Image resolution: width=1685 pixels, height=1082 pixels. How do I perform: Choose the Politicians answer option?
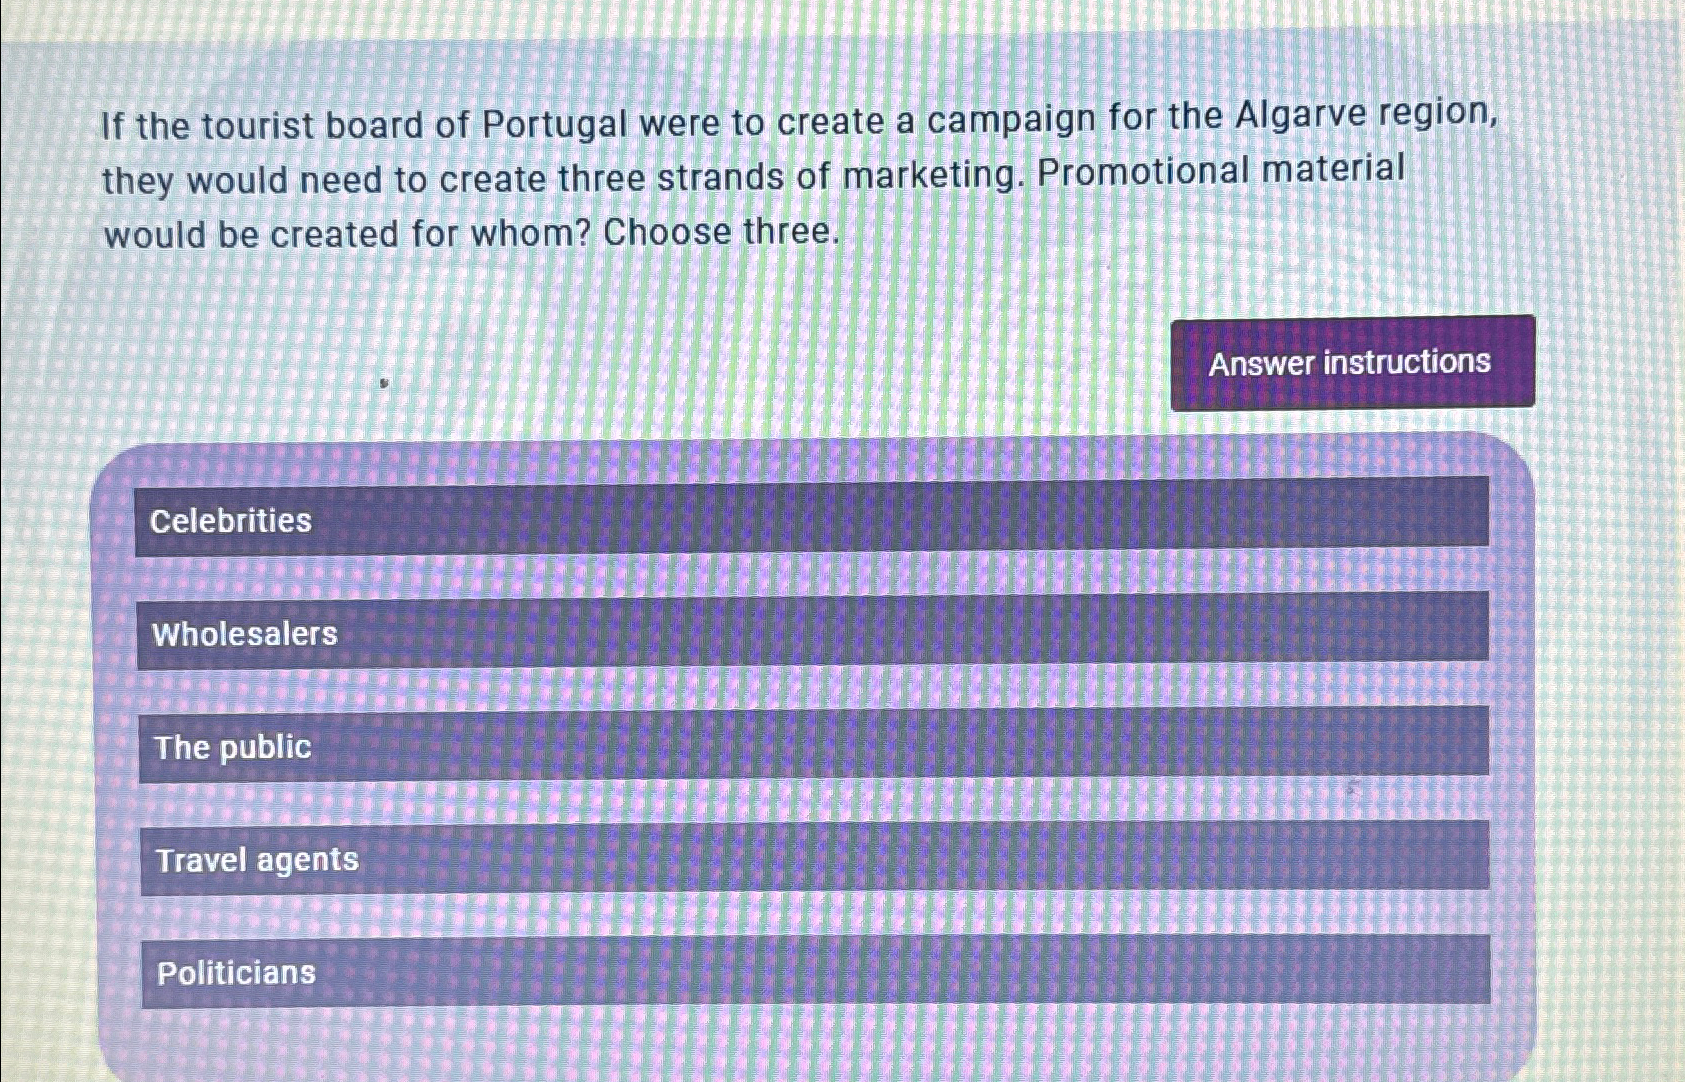[x=816, y=971]
